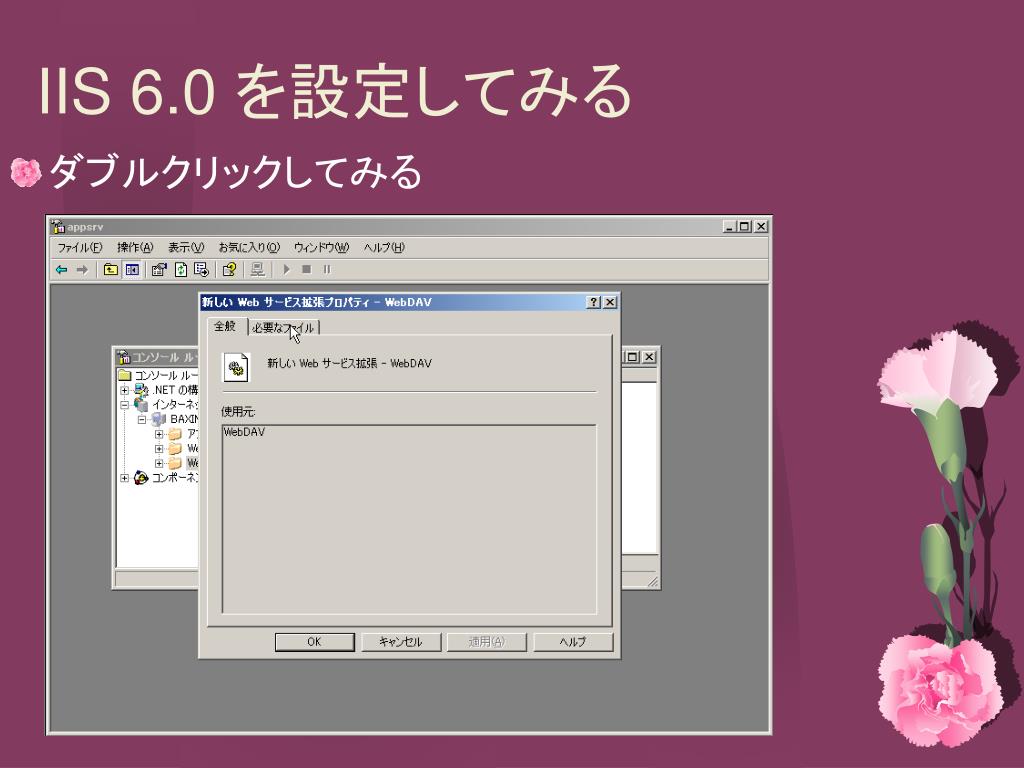Click the Back arrow in the toolbar

click(x=61, y=270)
